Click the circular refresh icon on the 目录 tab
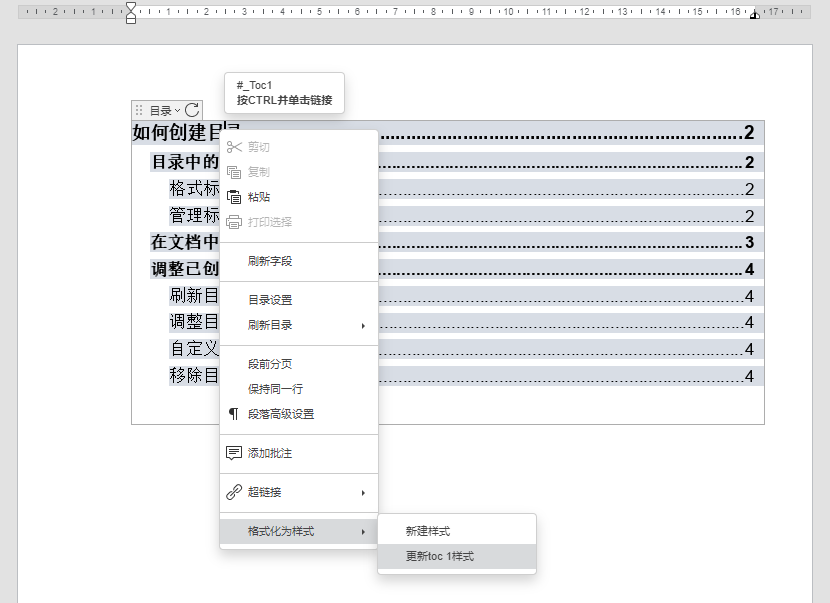 [x=192, y=110]
